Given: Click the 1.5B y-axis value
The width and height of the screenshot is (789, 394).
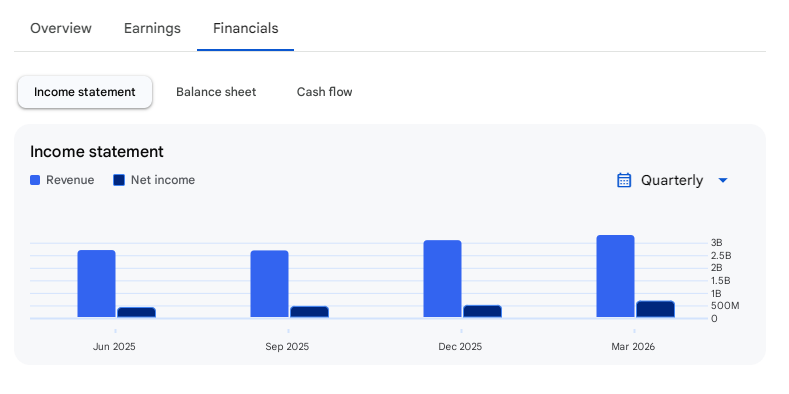Looking at the screenshot, I should (x=721, y=281).
